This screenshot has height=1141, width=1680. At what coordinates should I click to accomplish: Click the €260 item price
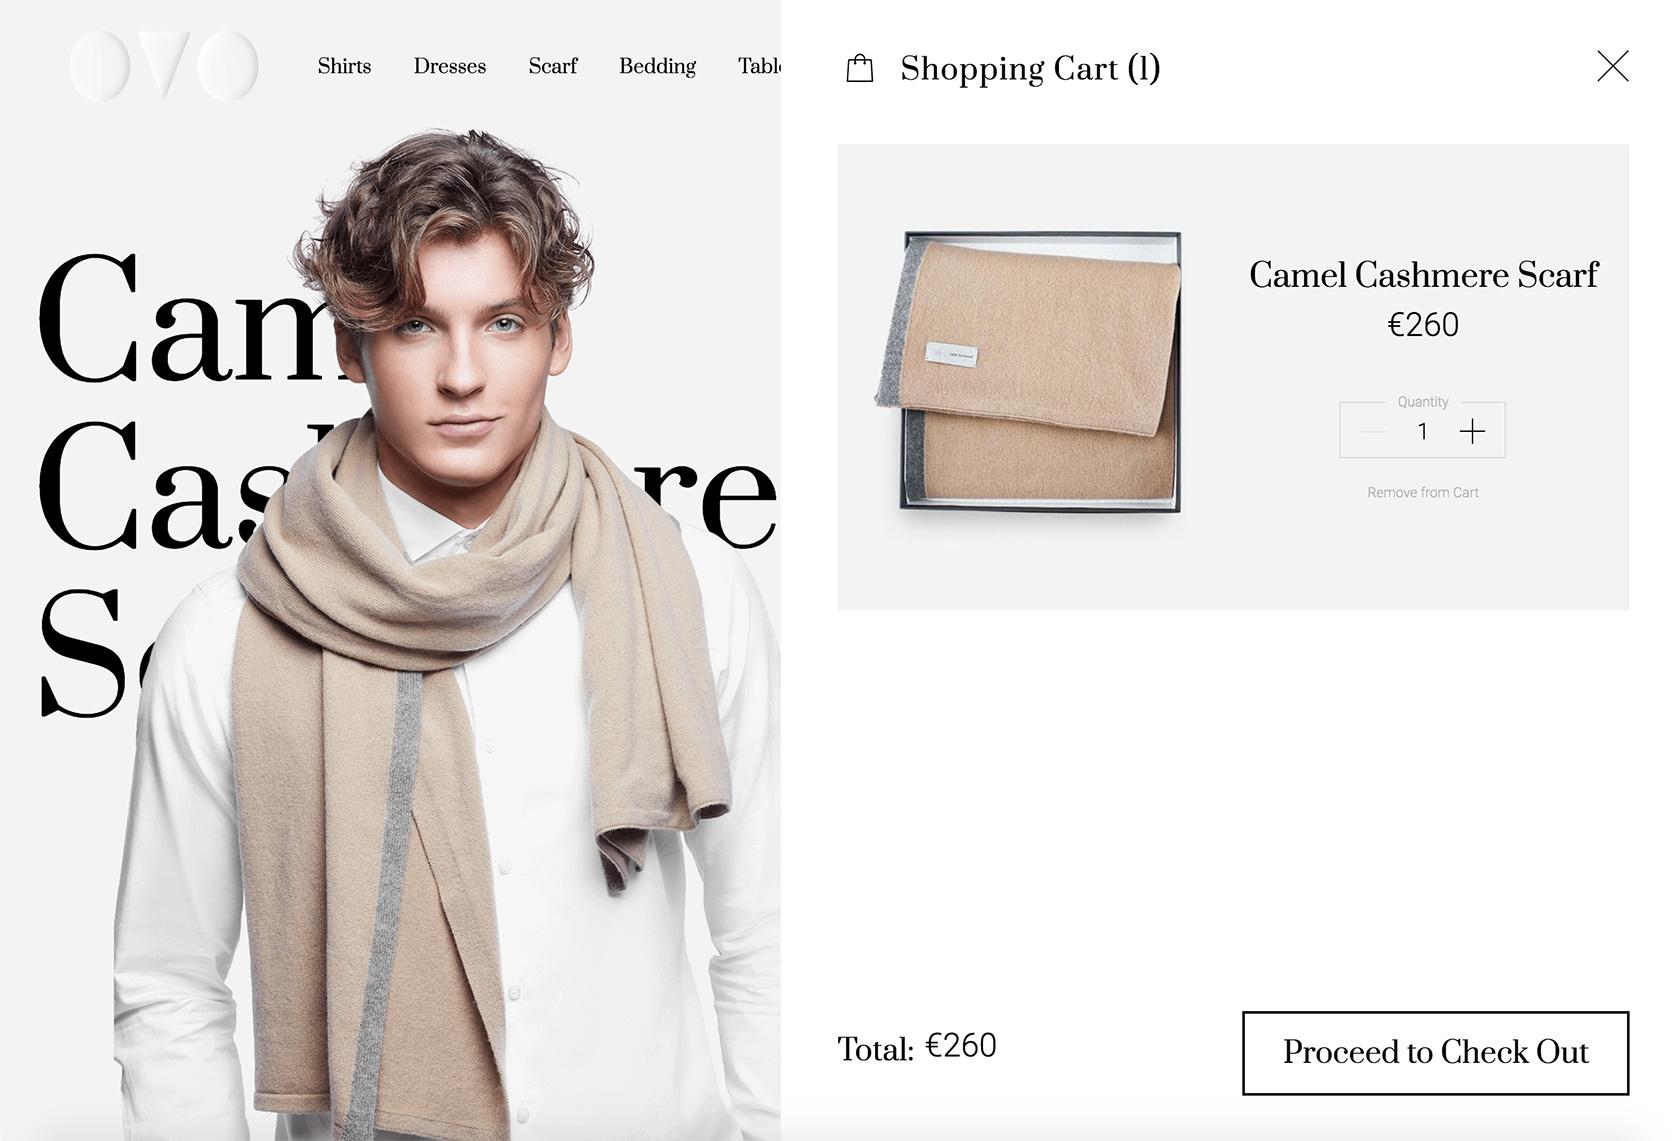point(1423,325)
